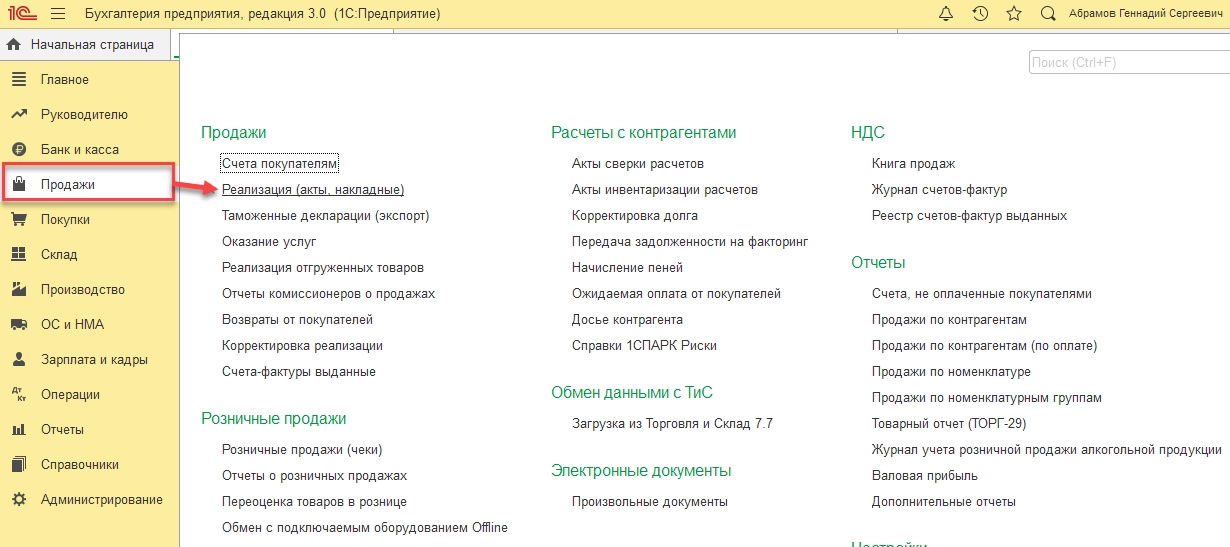Click the Справочники books icon
This screenshot has height=547, width=1230.
[18, 465]
